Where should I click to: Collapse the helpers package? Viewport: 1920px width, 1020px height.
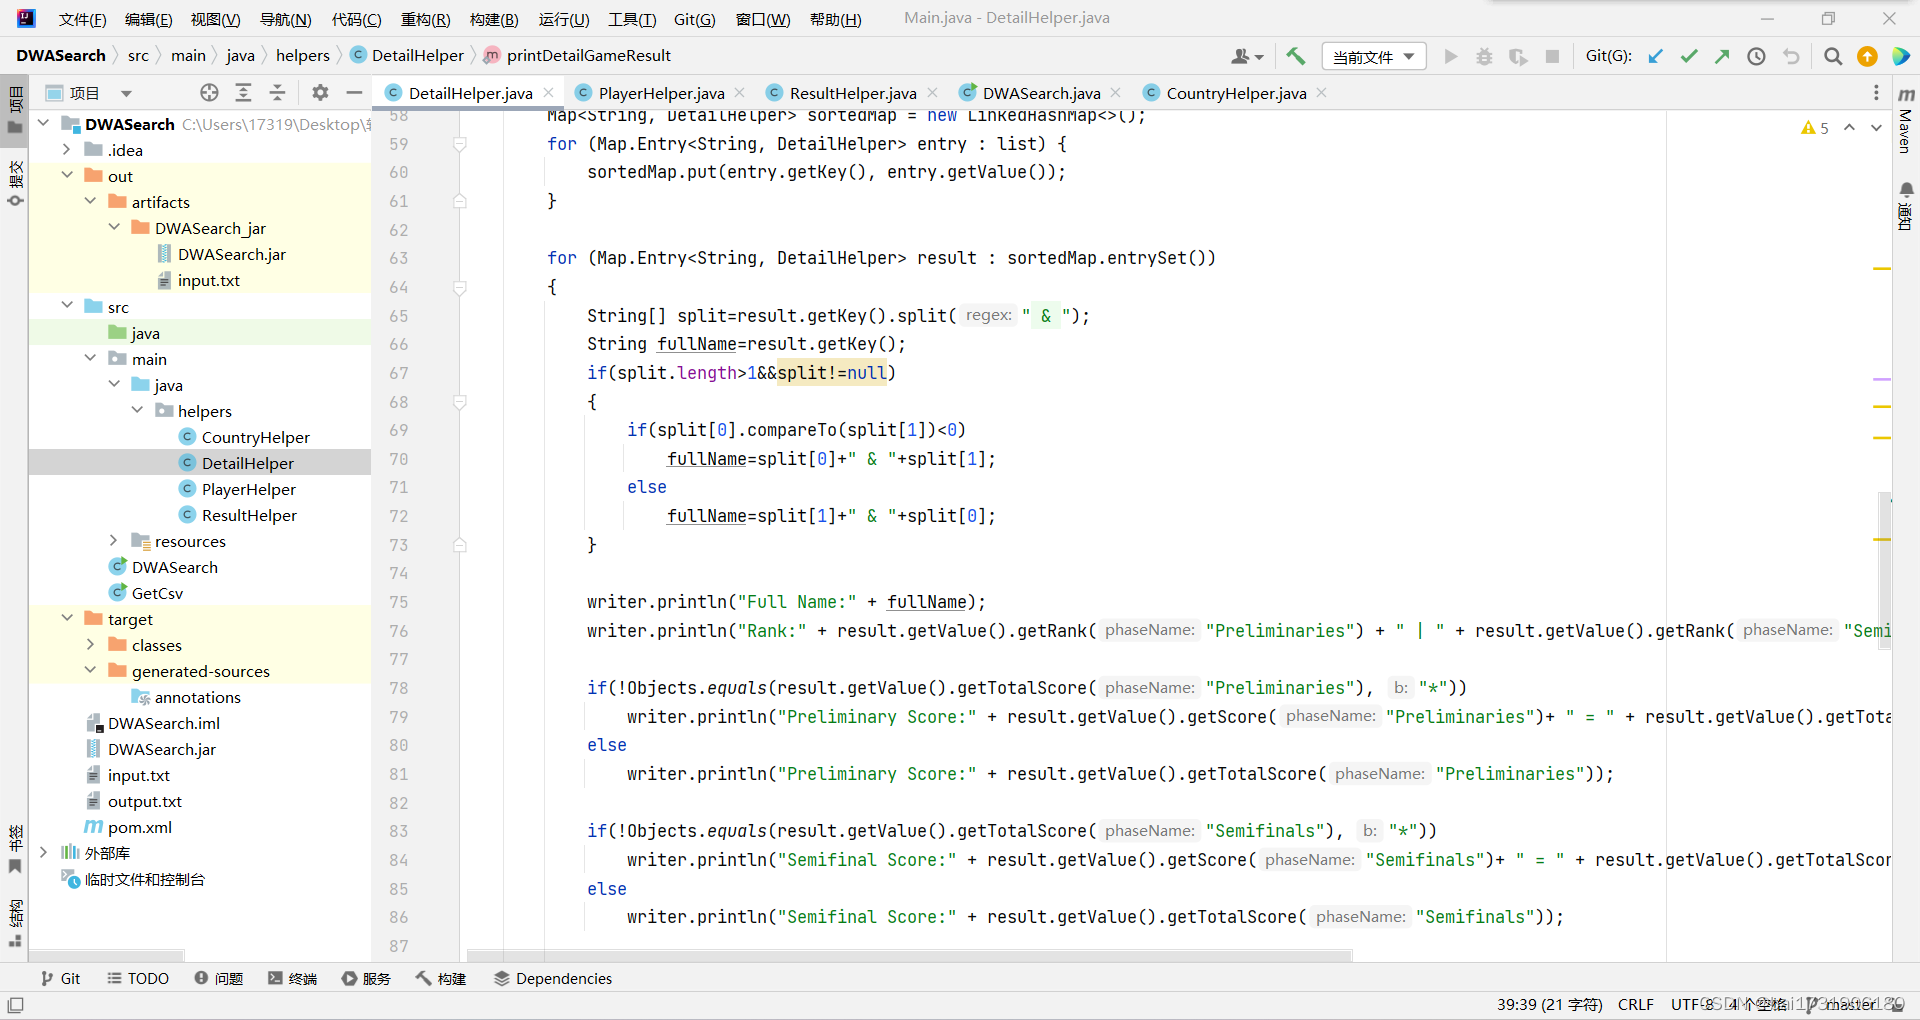pos(138,410)
